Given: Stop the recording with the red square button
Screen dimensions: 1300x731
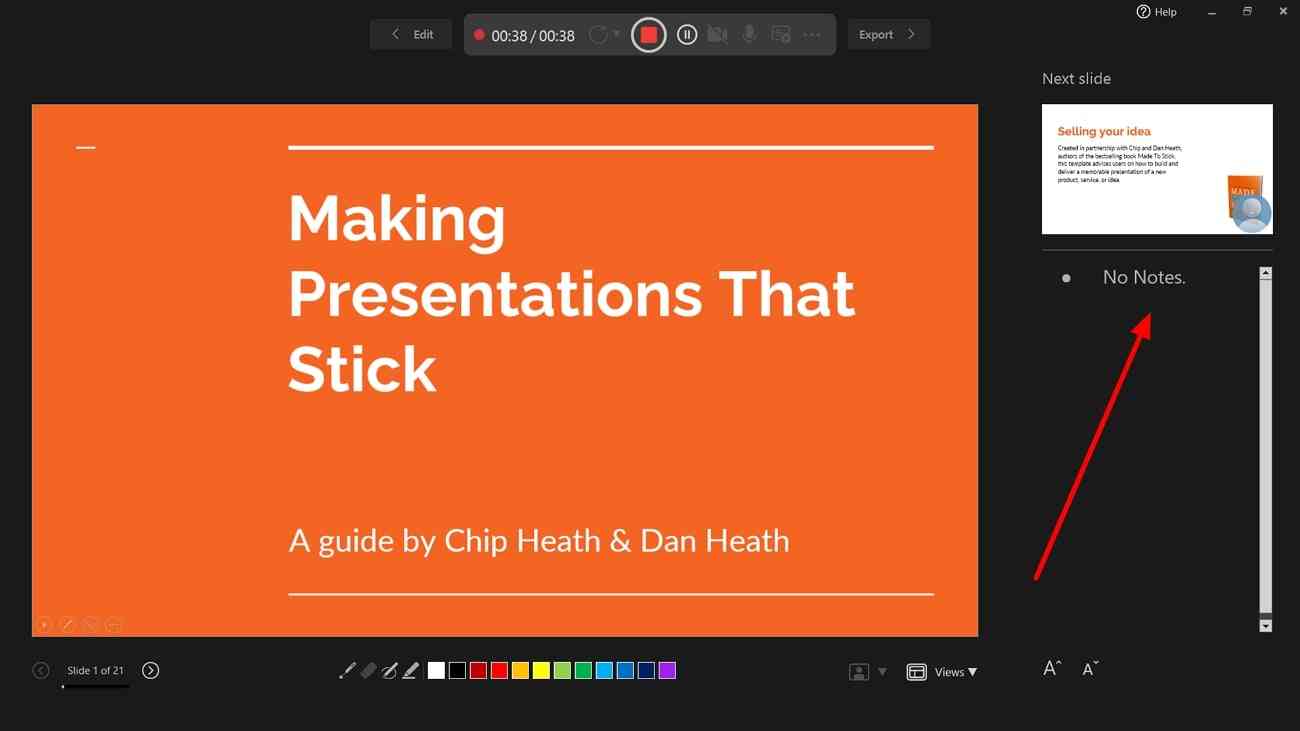Looking at the screenshot, I should (x=648, y=35).
